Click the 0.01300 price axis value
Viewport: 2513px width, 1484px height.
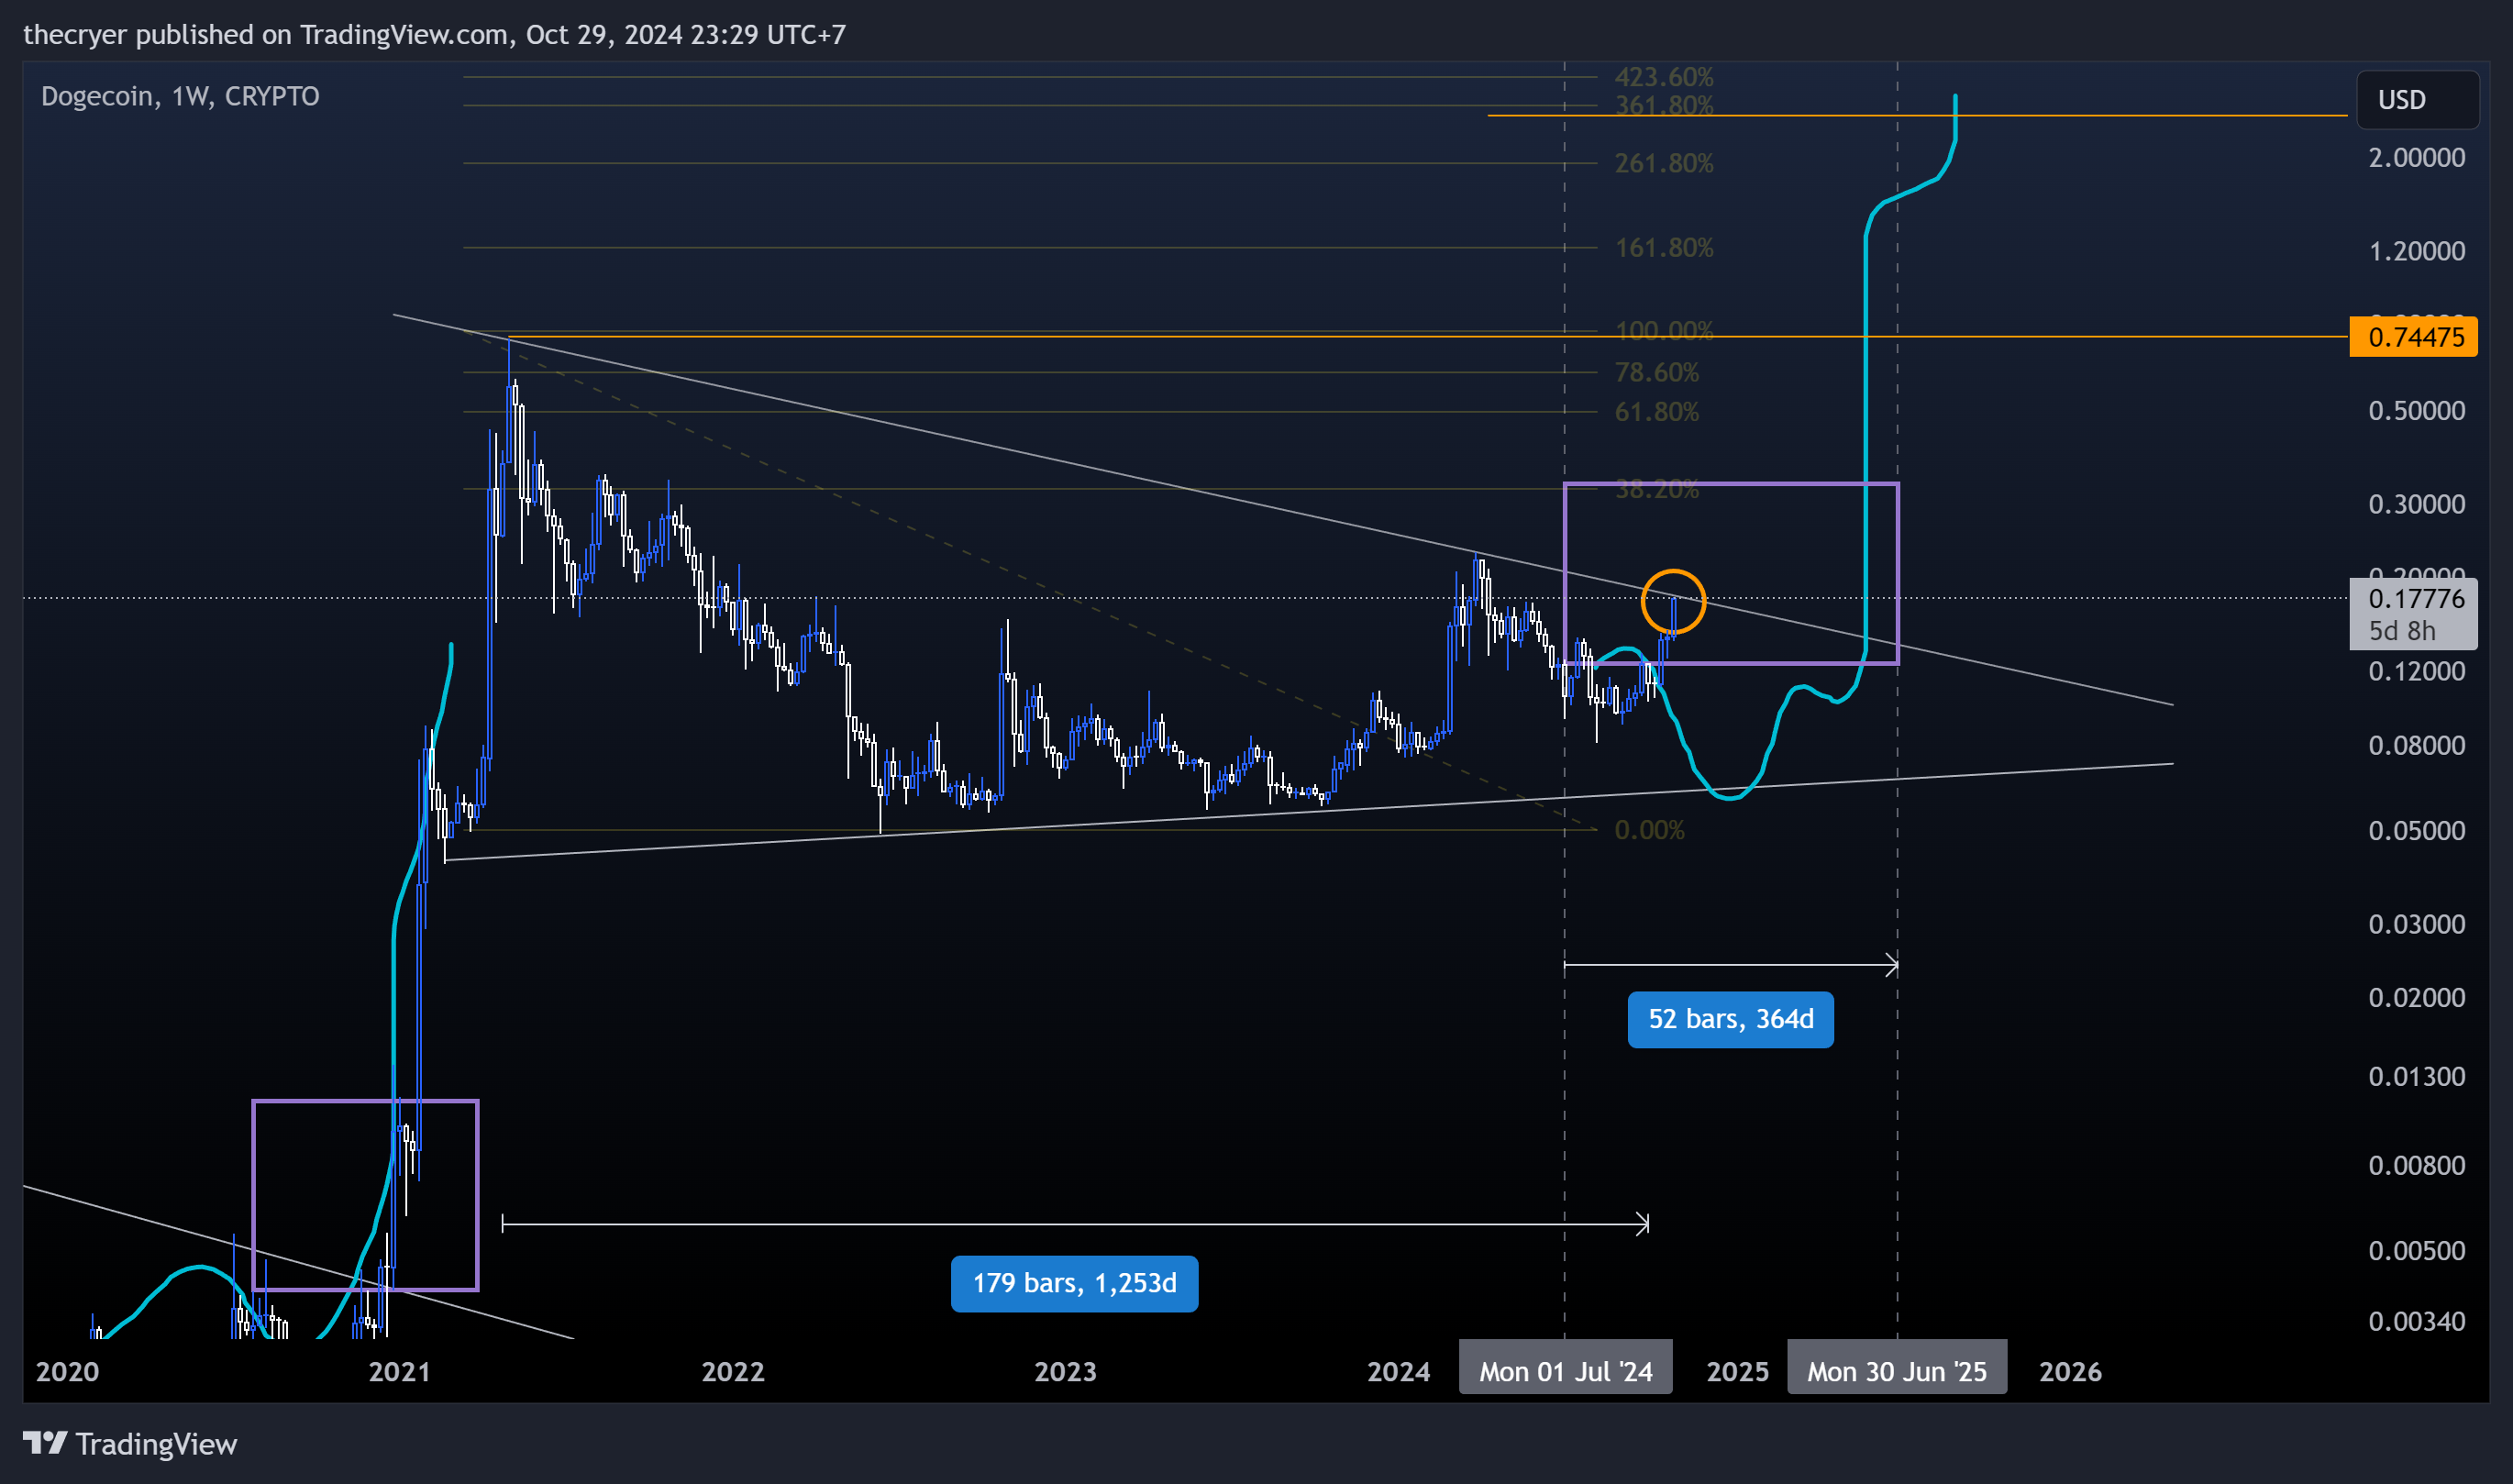click(2416, 1076)
